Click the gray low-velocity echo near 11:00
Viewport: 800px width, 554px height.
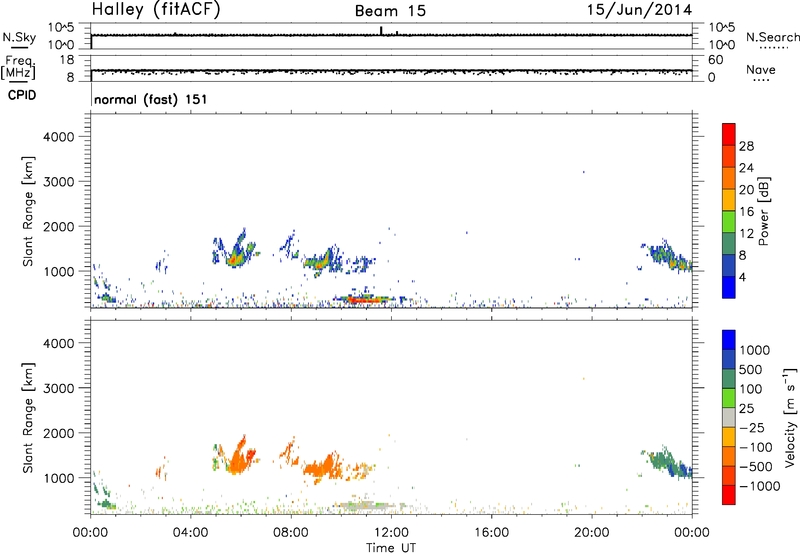(365, 506)
